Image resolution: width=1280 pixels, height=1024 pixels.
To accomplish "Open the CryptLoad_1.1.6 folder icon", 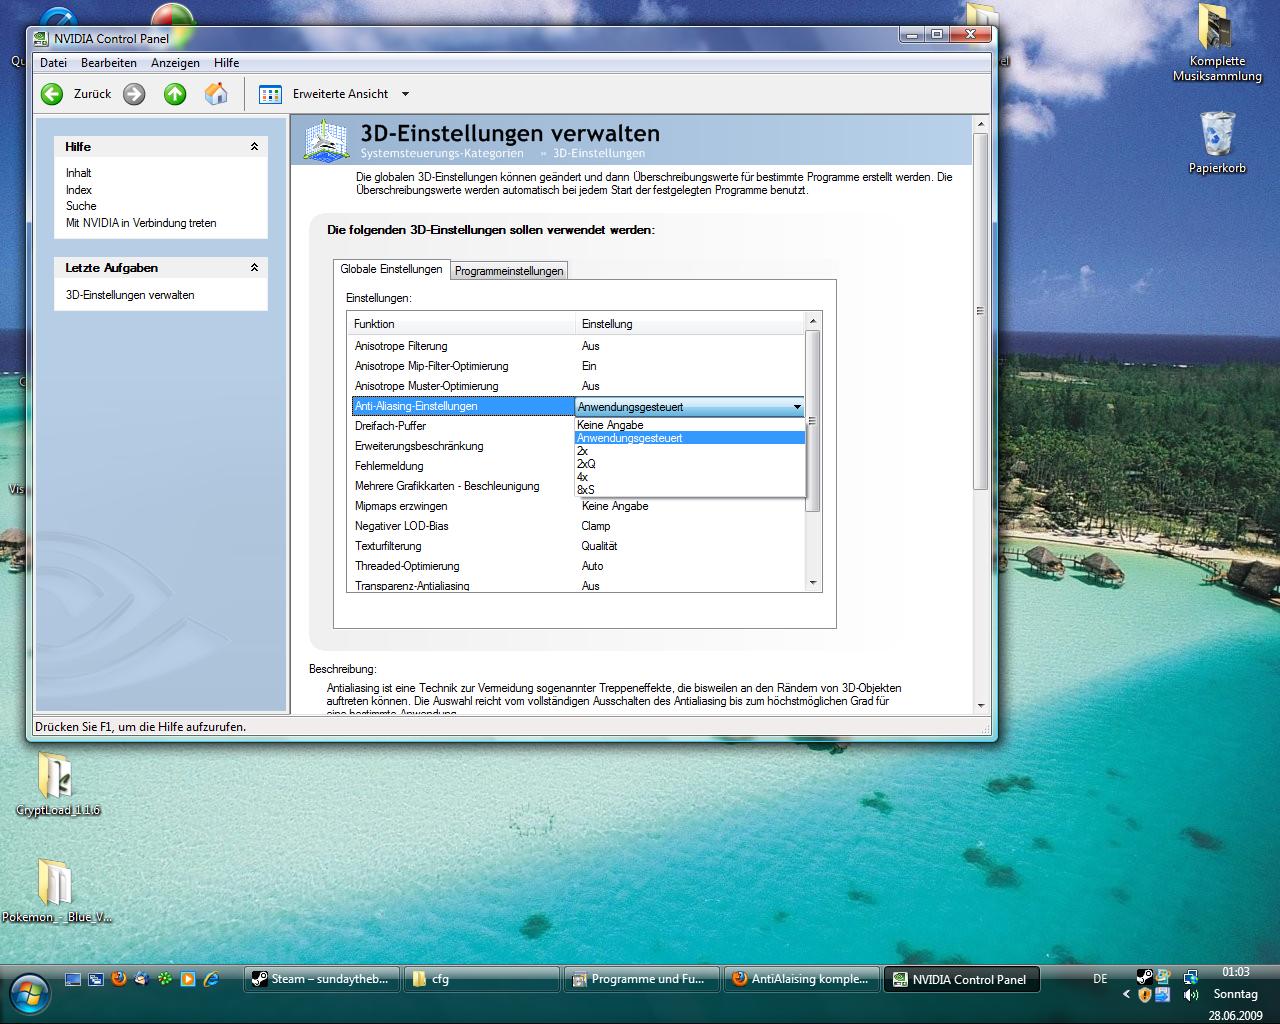I will tap(58, 784).
